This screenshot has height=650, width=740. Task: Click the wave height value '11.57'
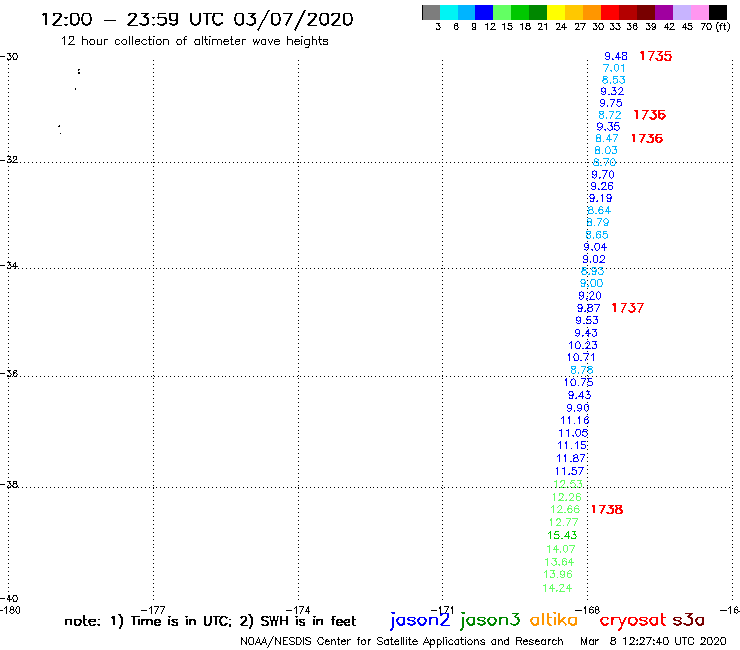point(570,471)
